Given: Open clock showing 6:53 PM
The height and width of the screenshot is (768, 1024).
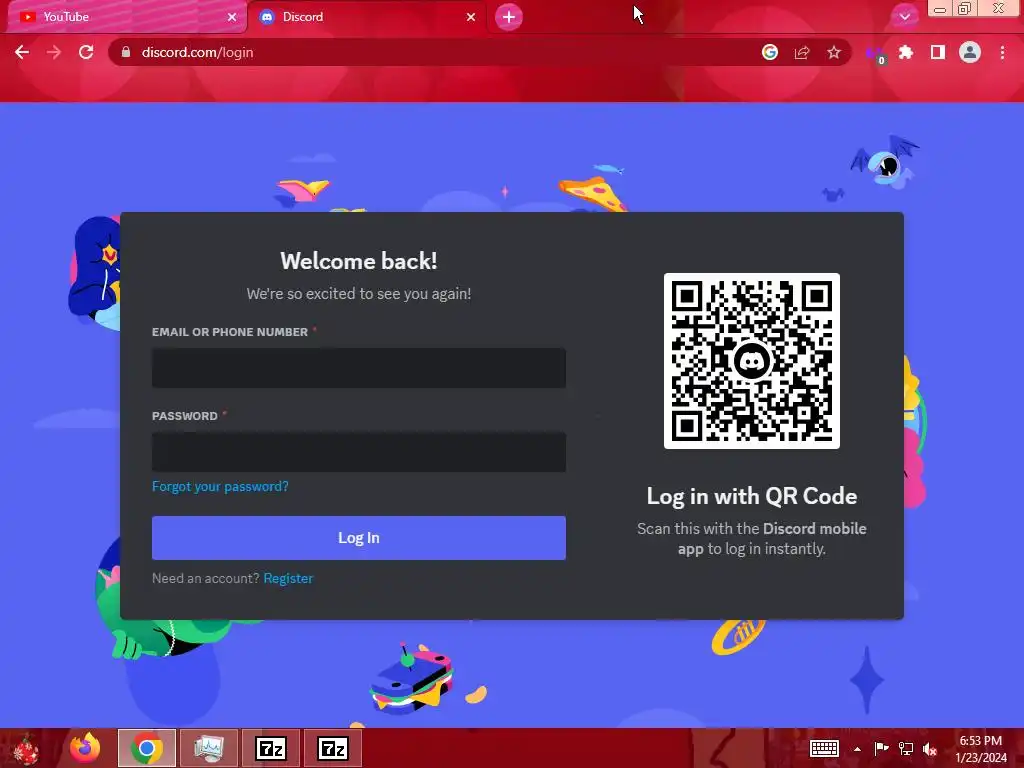Looking at the screenshot, I should (981, 749).
